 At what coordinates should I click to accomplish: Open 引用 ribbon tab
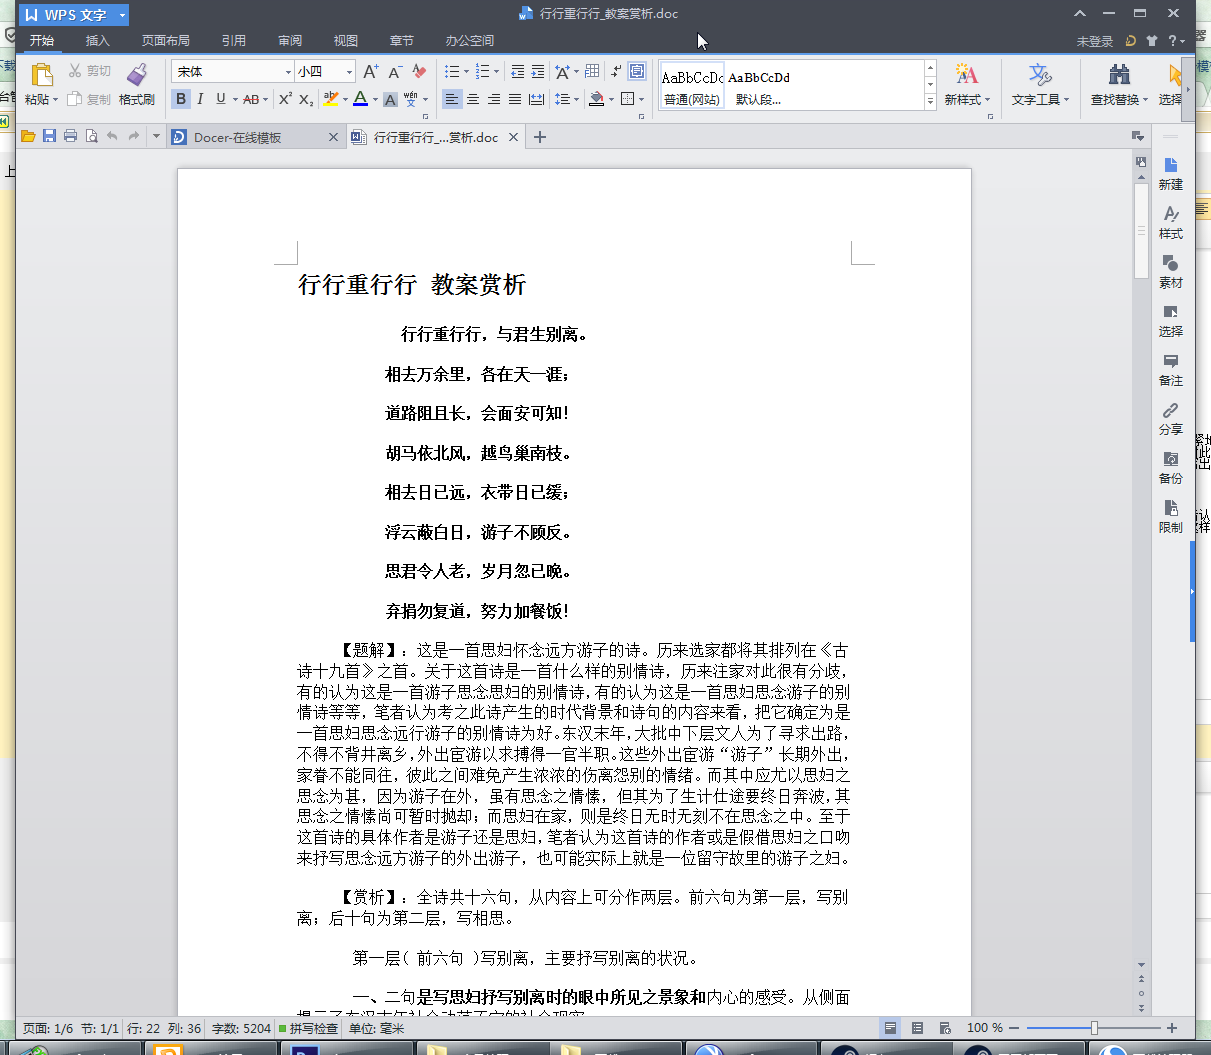(234, 41)
